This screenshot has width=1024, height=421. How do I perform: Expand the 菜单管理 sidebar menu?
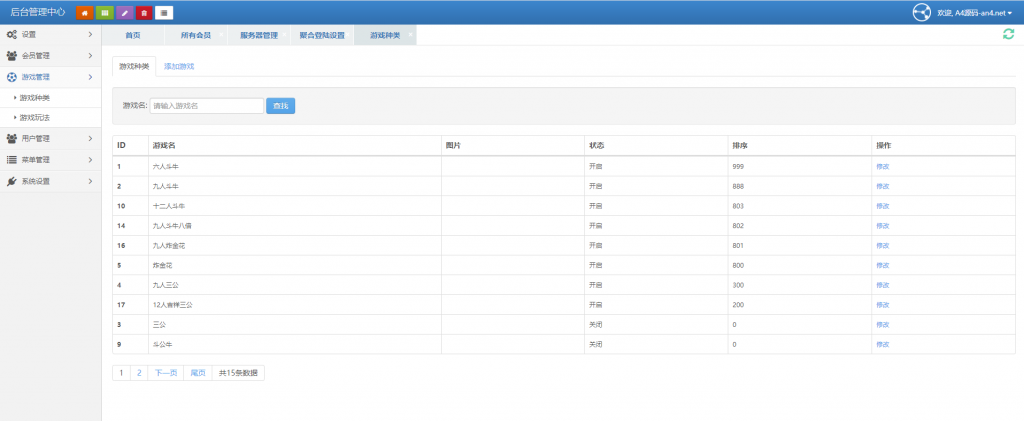point(50,160)
